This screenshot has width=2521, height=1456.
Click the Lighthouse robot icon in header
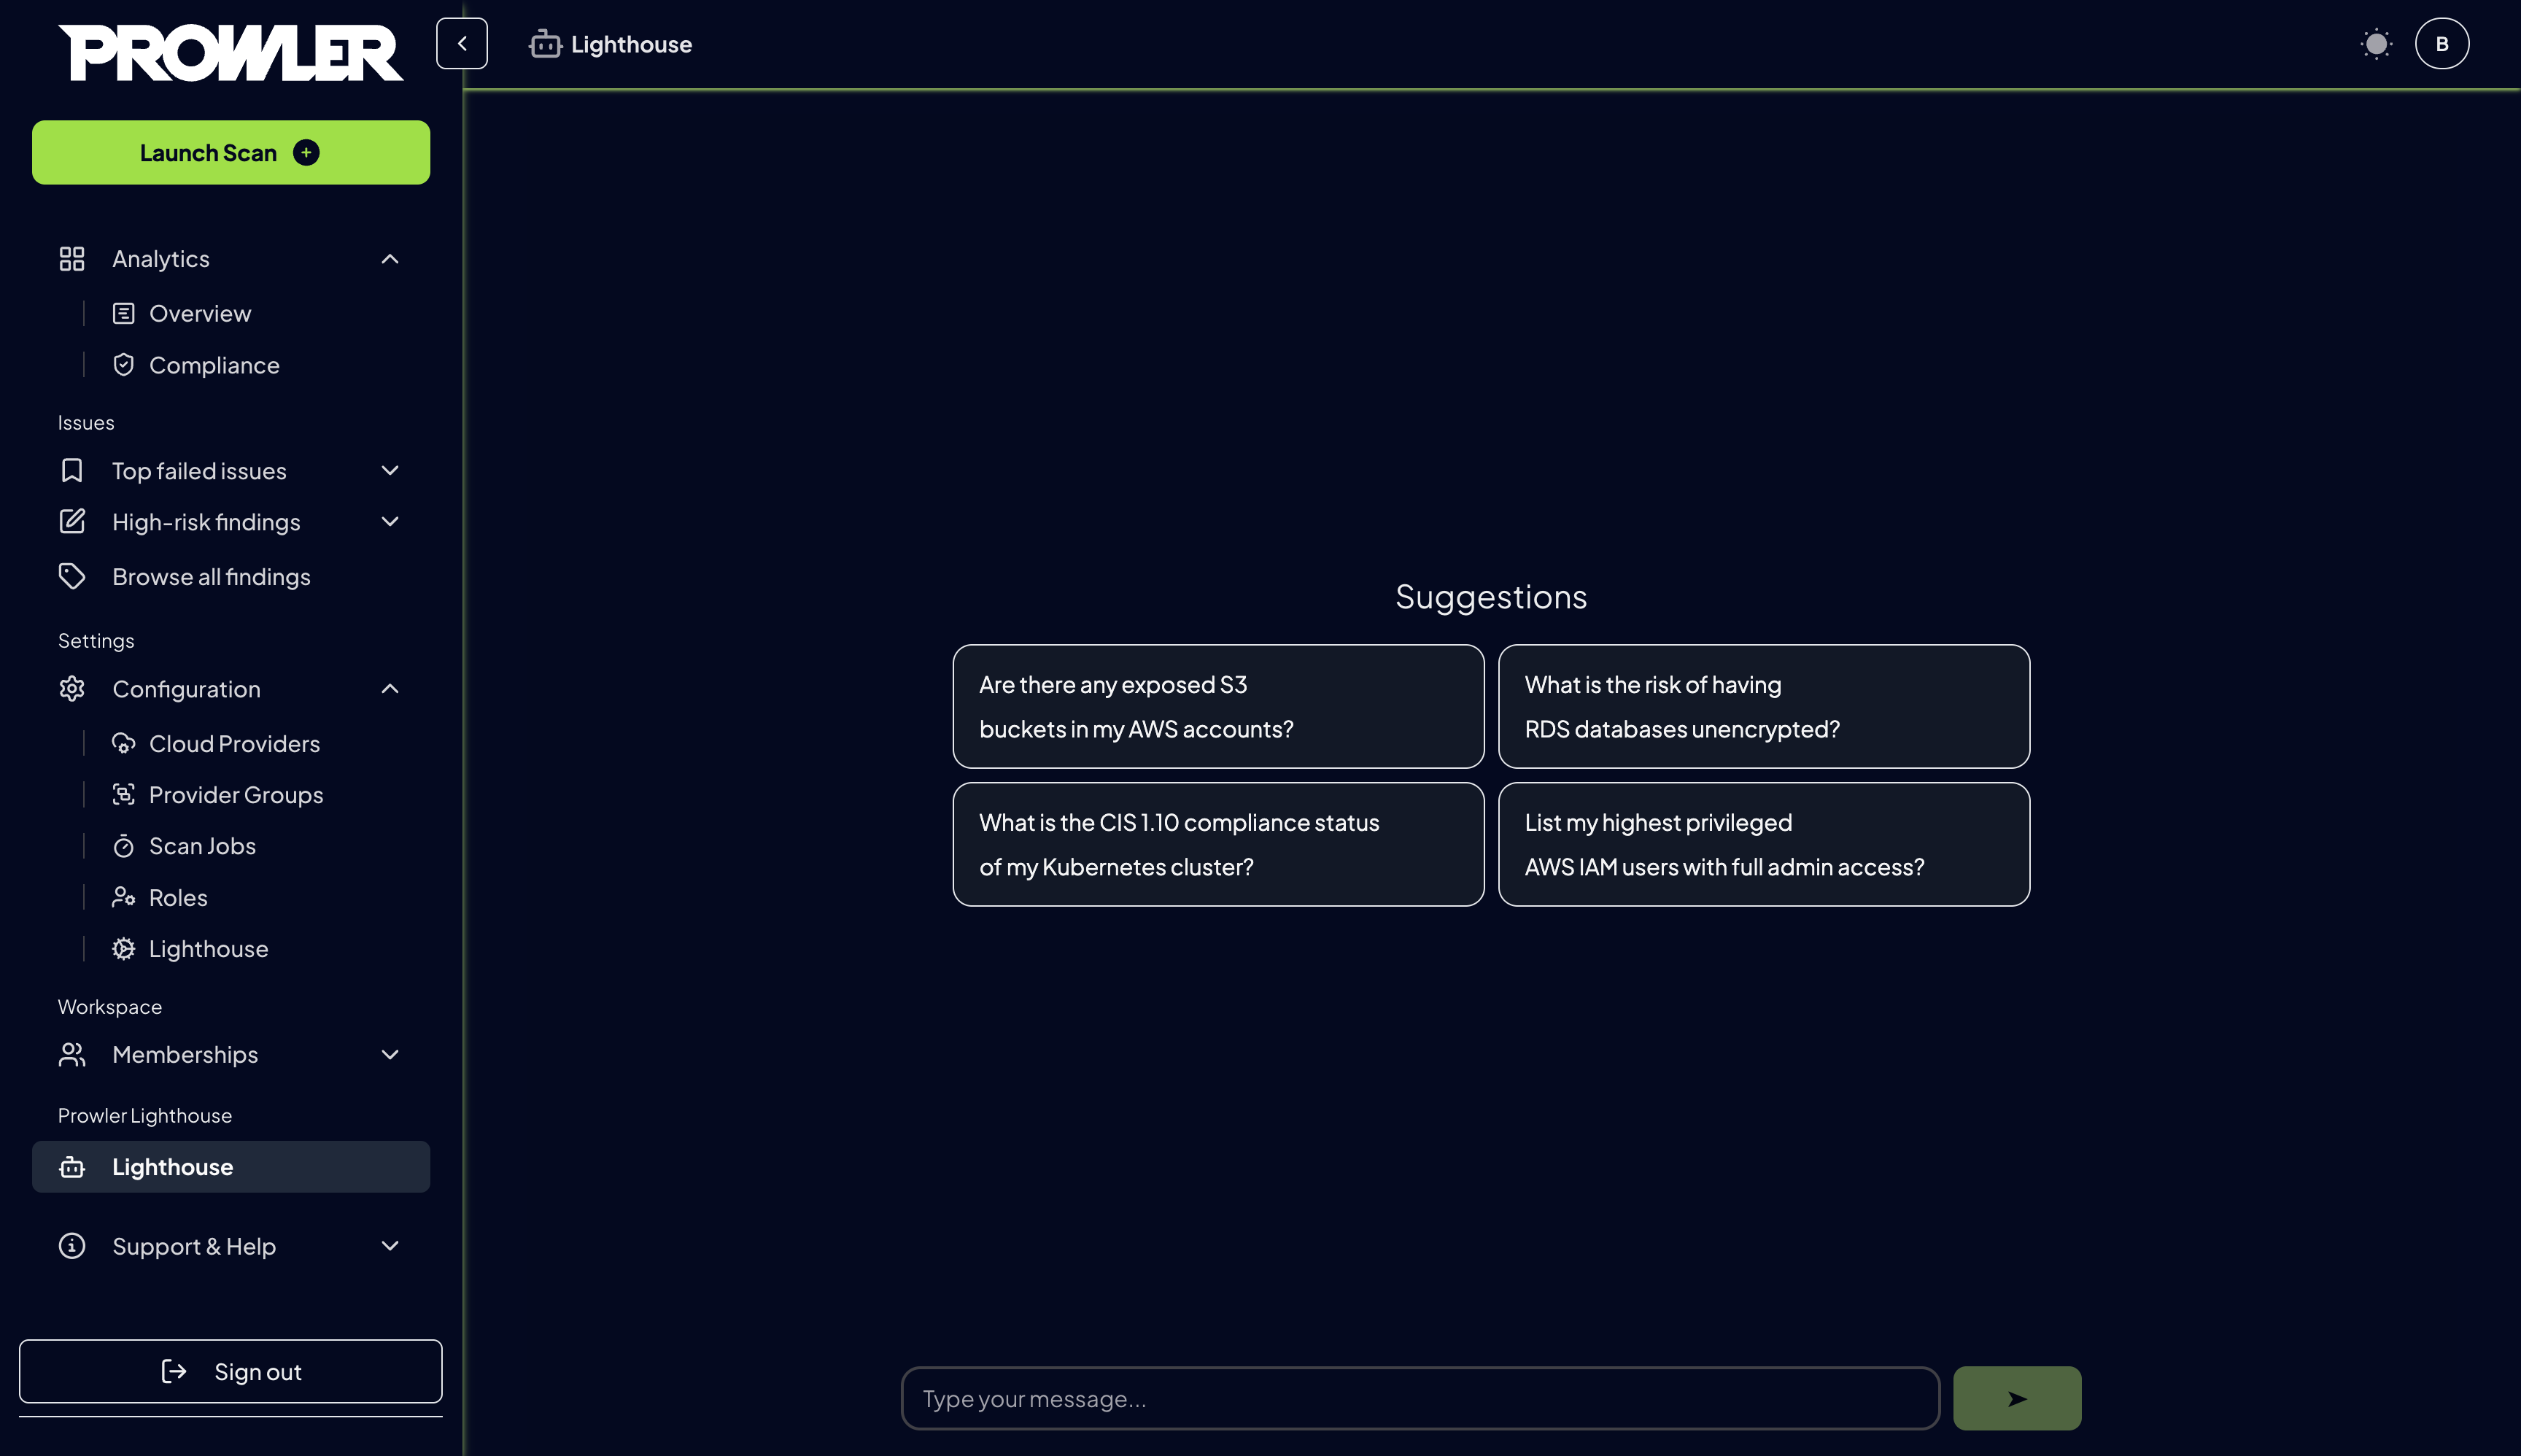tap(545, 44)
